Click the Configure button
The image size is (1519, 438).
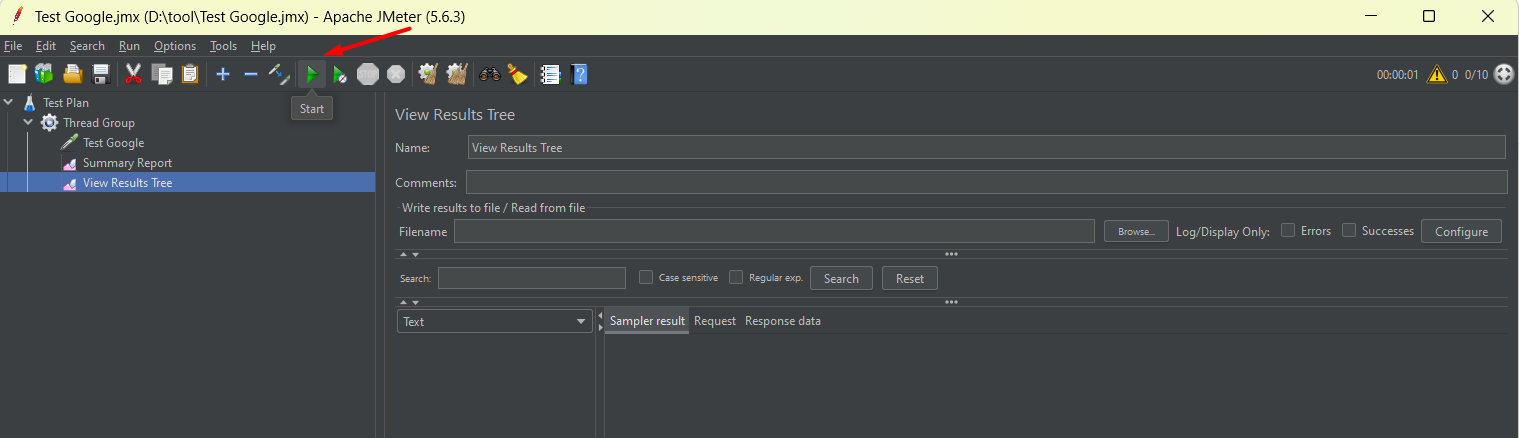click(x=1461, y=231)
